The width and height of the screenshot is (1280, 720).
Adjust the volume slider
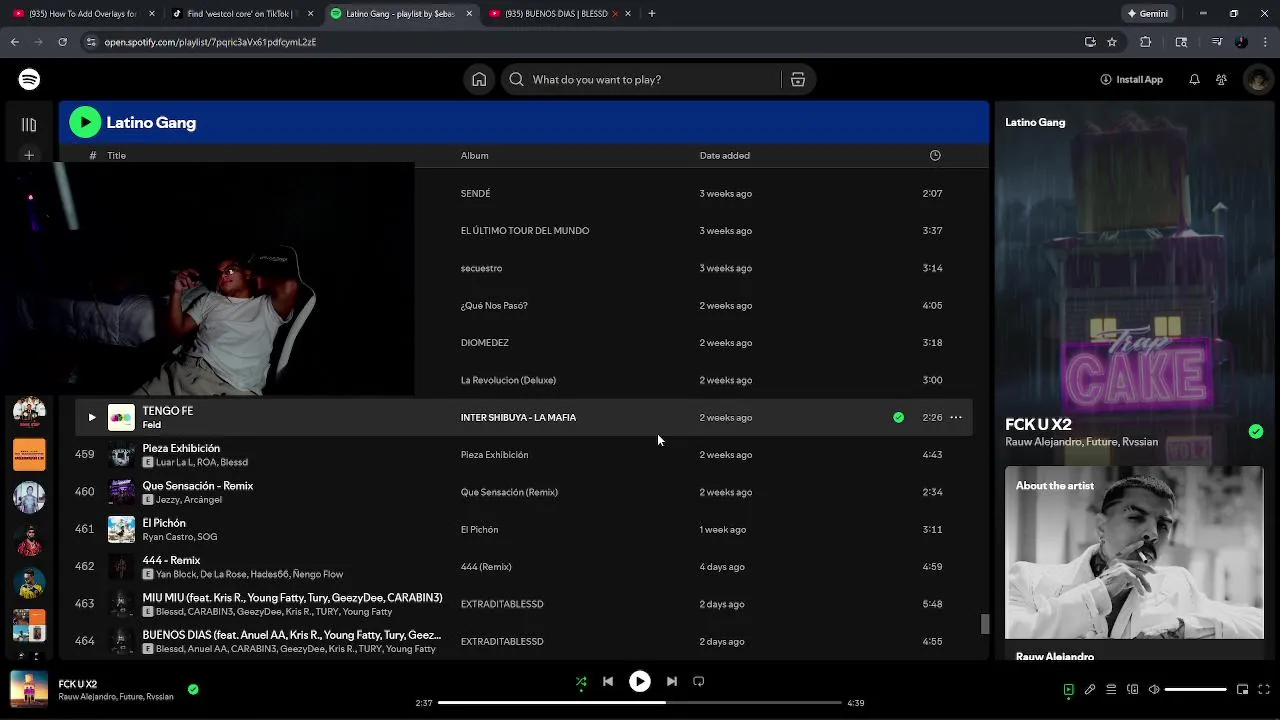(x=1196, y=689)
